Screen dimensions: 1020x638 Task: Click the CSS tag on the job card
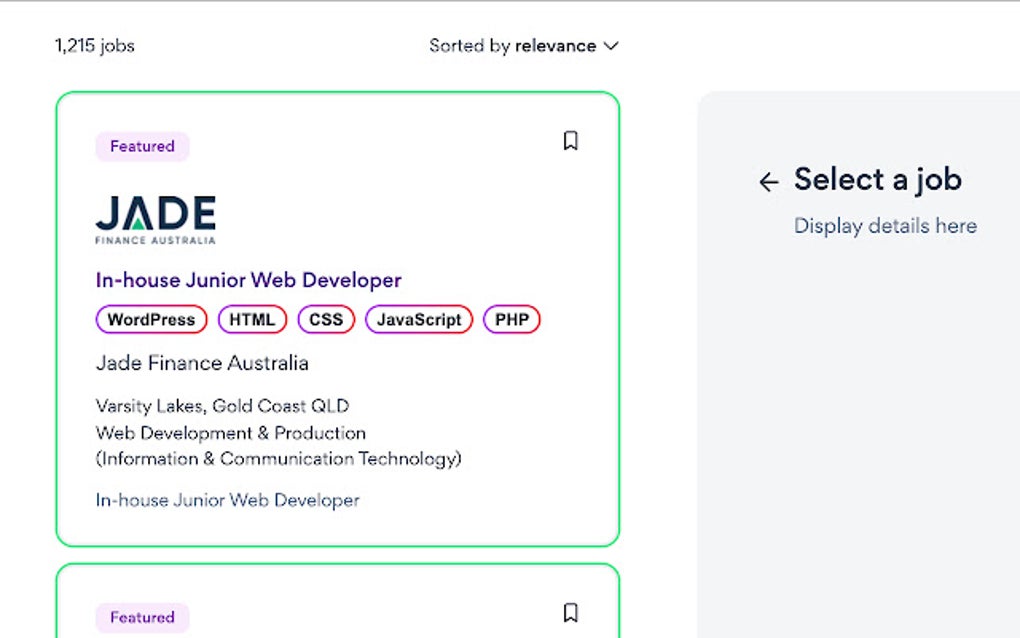325,319
